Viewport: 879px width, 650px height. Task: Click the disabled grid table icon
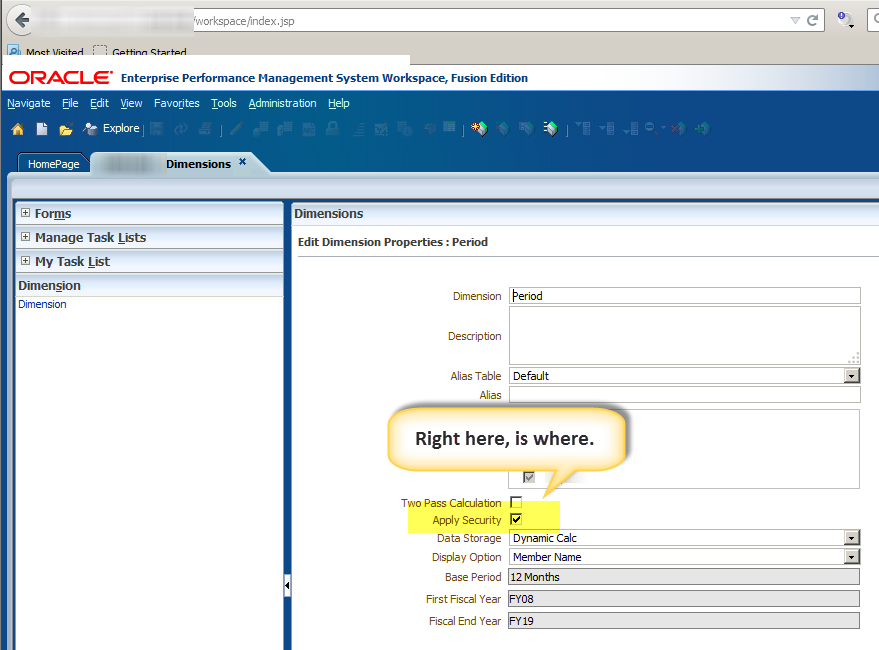[x=449, y=127]
